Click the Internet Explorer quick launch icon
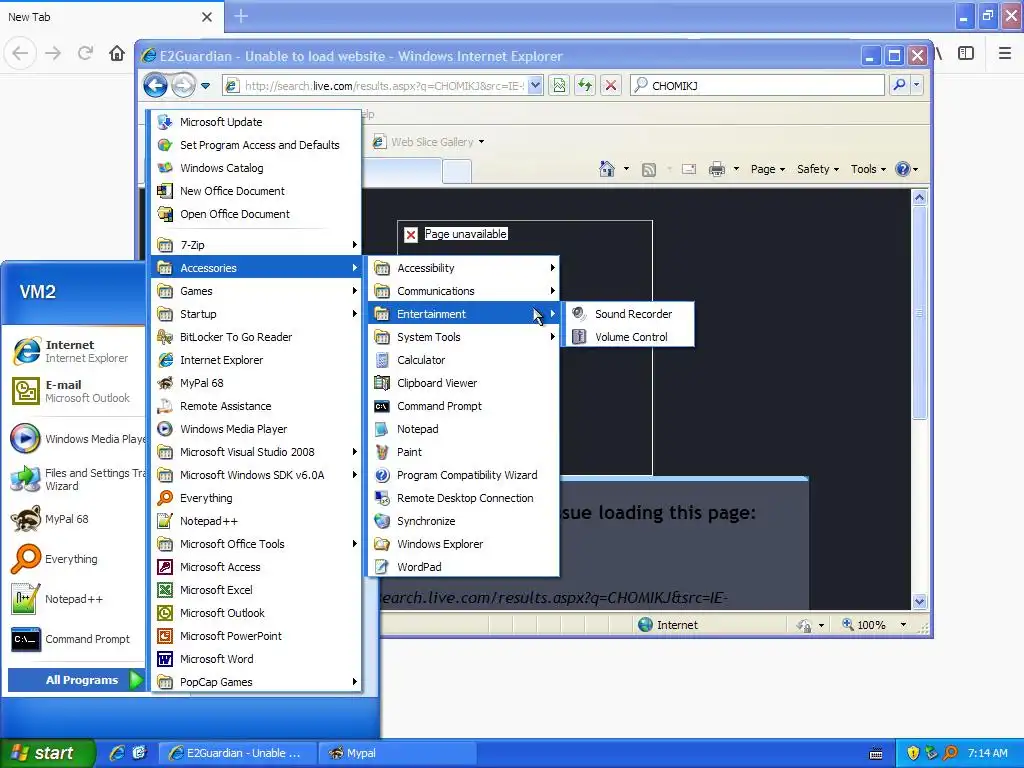1024x768 pixels. [117, 753]
